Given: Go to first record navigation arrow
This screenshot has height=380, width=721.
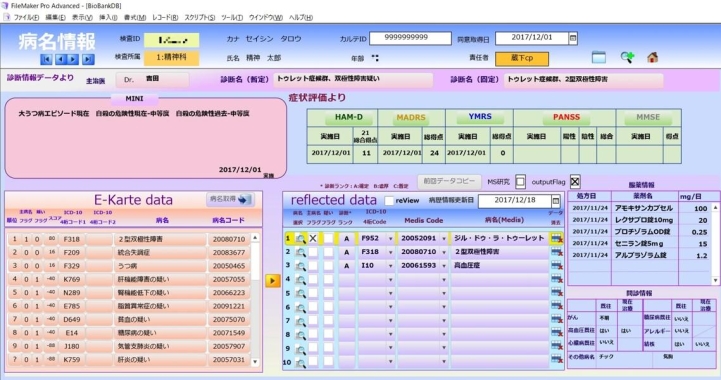Looking at the screenshot, I should coord(46,59).
